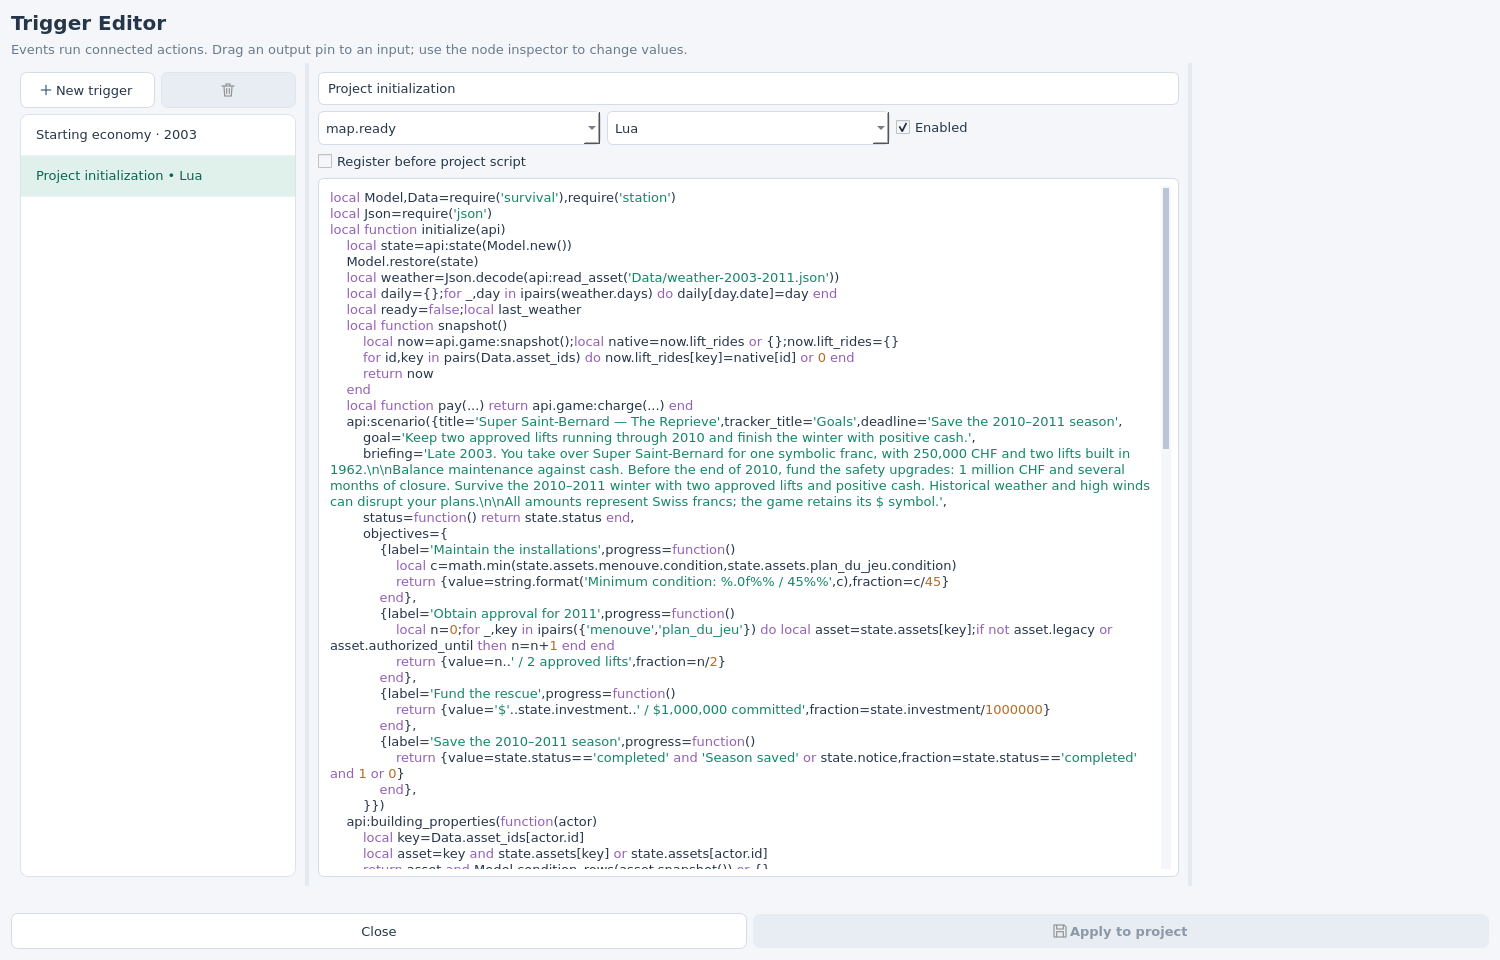The width and height of the screenshot is (1500, 960).
Task: Click 'local Json=require('json')' line
Action: pyautogui.click(x=411, y=214)
